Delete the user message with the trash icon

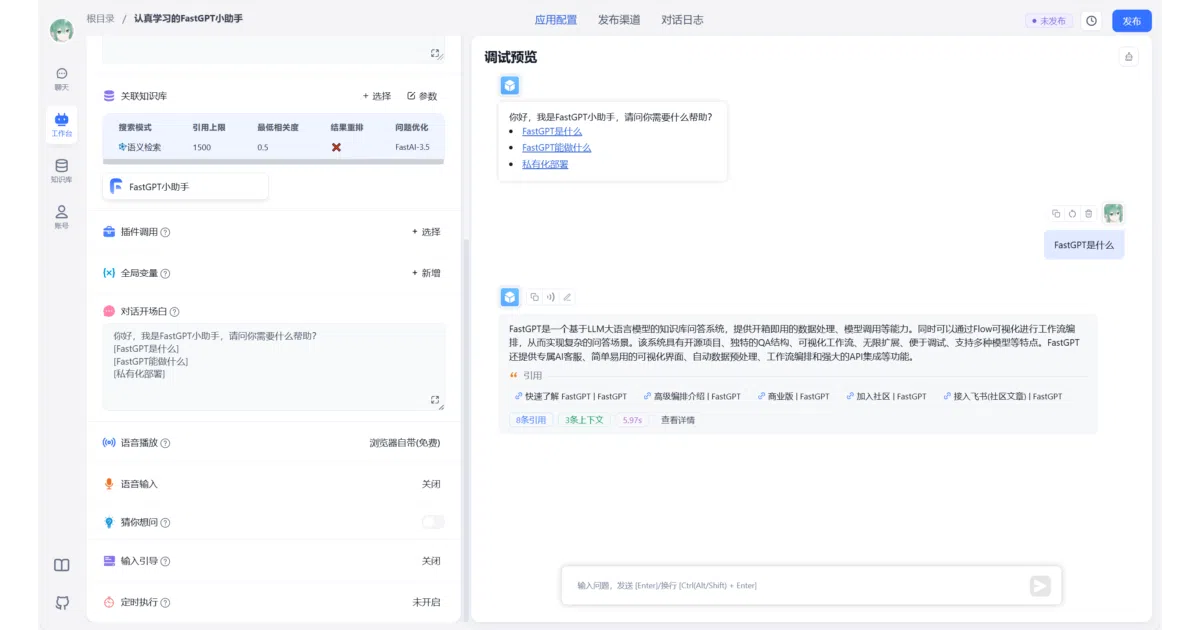pos(1088,213)
